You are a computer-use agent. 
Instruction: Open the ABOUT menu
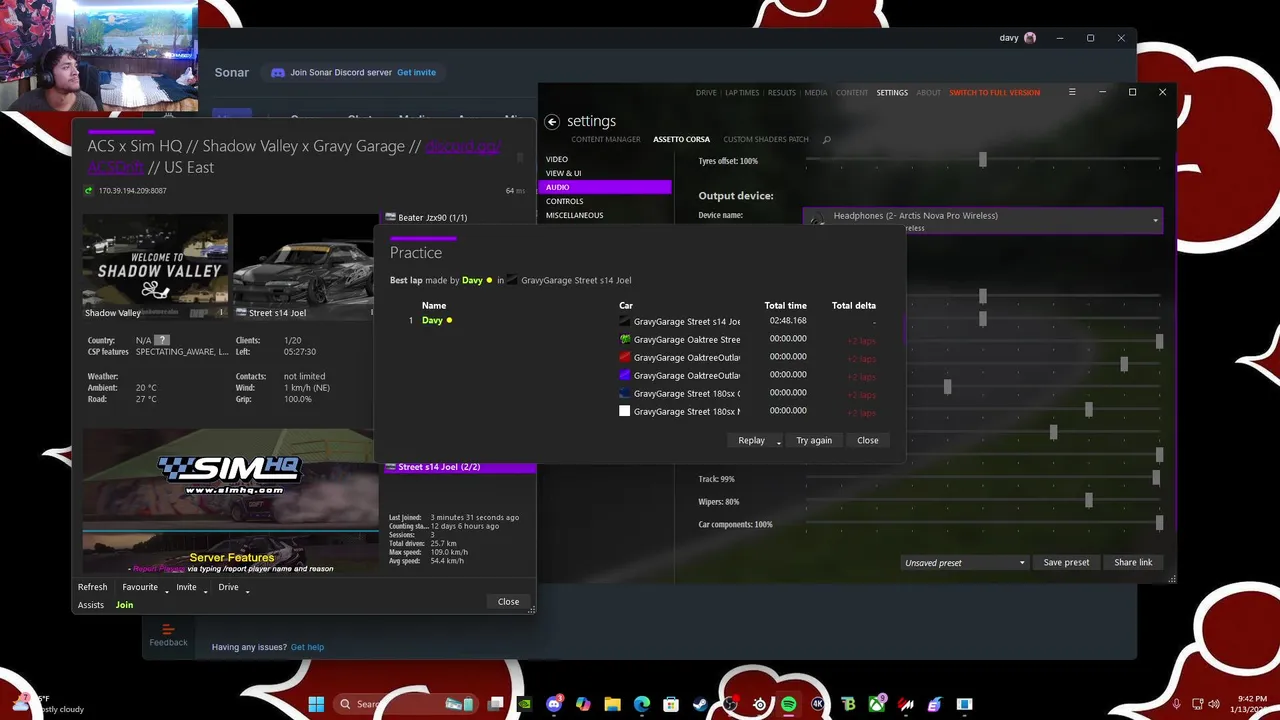929,92
